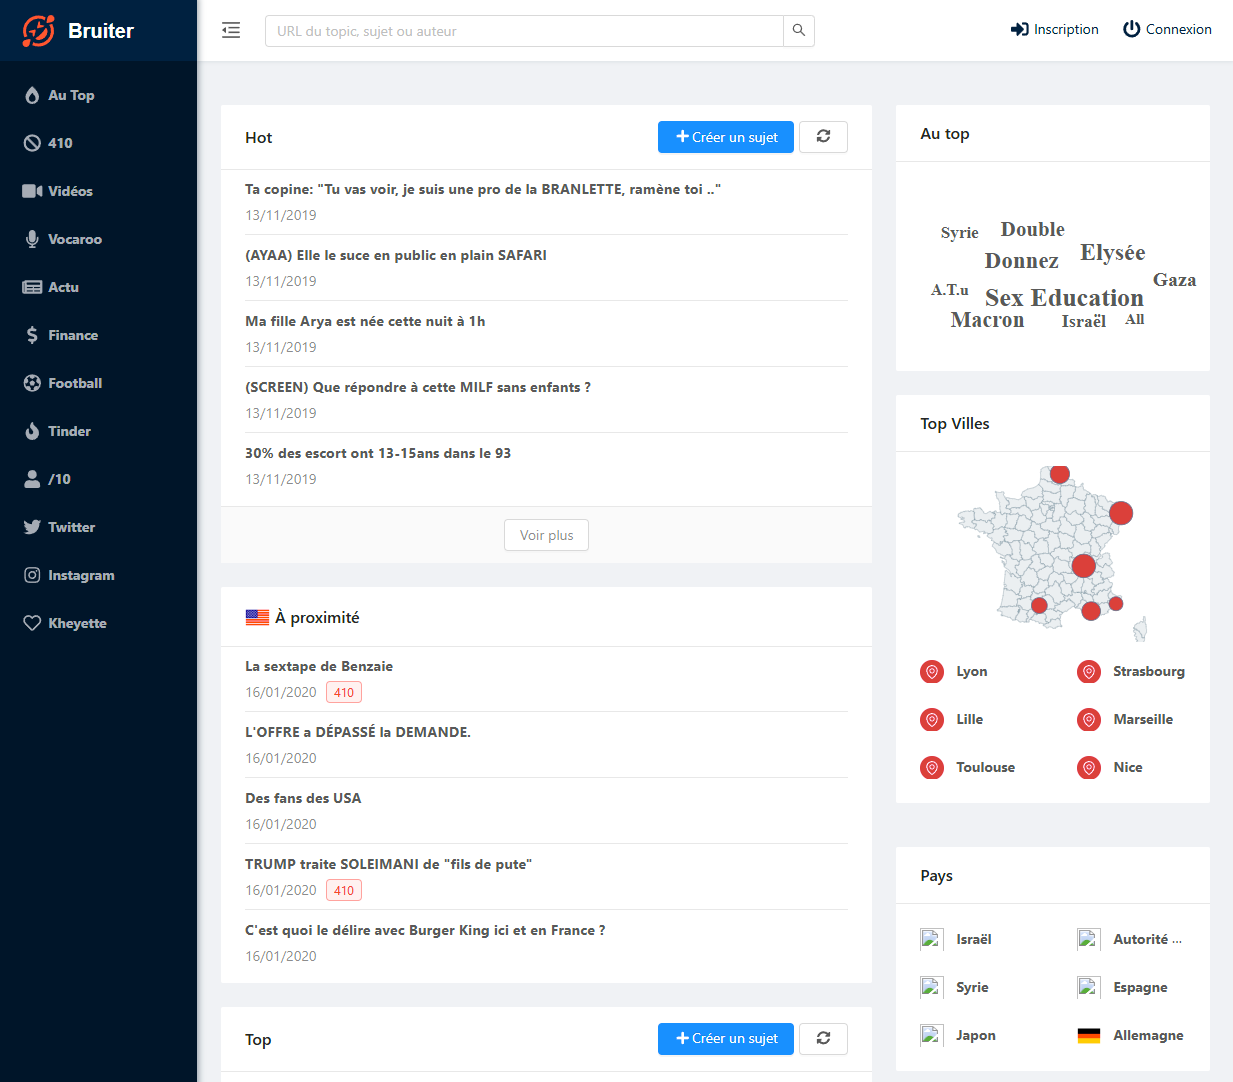
Task: Click the Strasbourg location pin icon
Action: (1089, 672)
